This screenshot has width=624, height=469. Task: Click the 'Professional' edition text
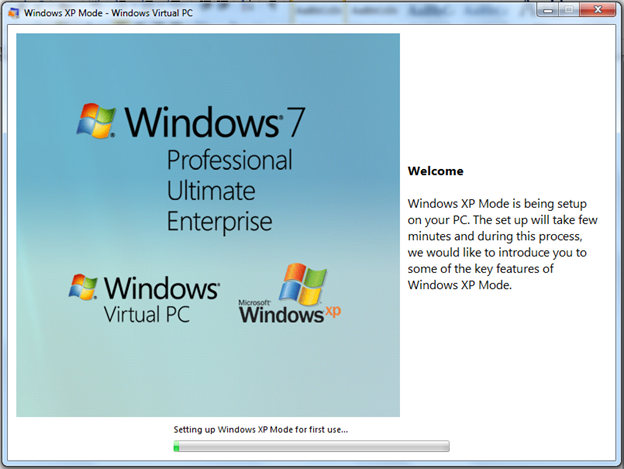tap(229, 160)
